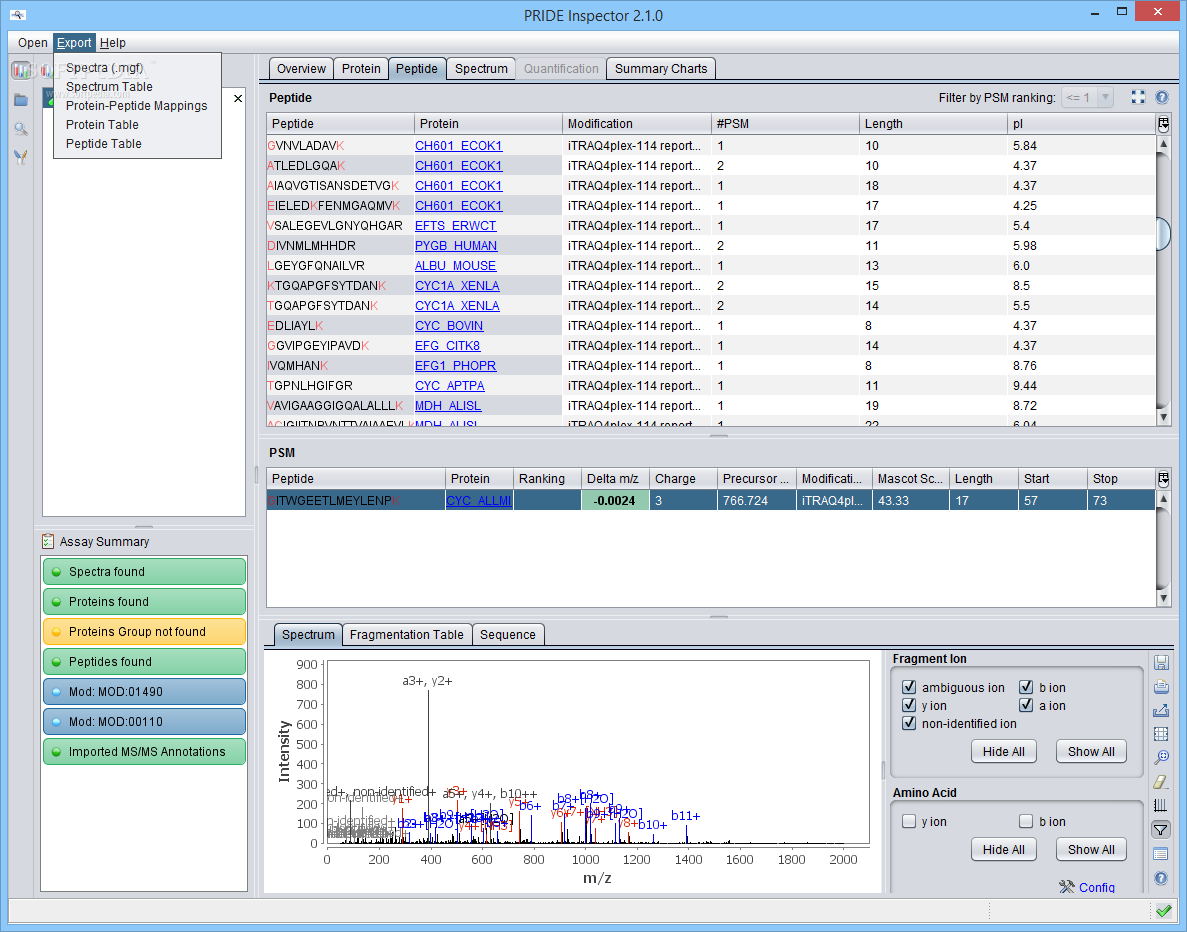Click the export spectrum icon

[1161, 710]
